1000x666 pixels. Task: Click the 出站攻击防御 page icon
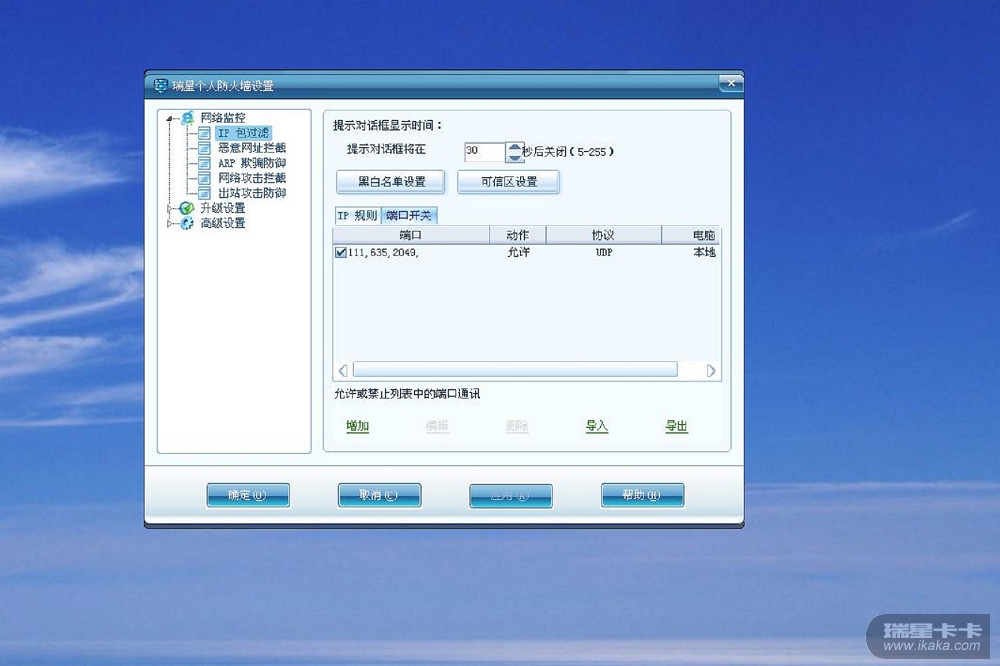(204, 193)
